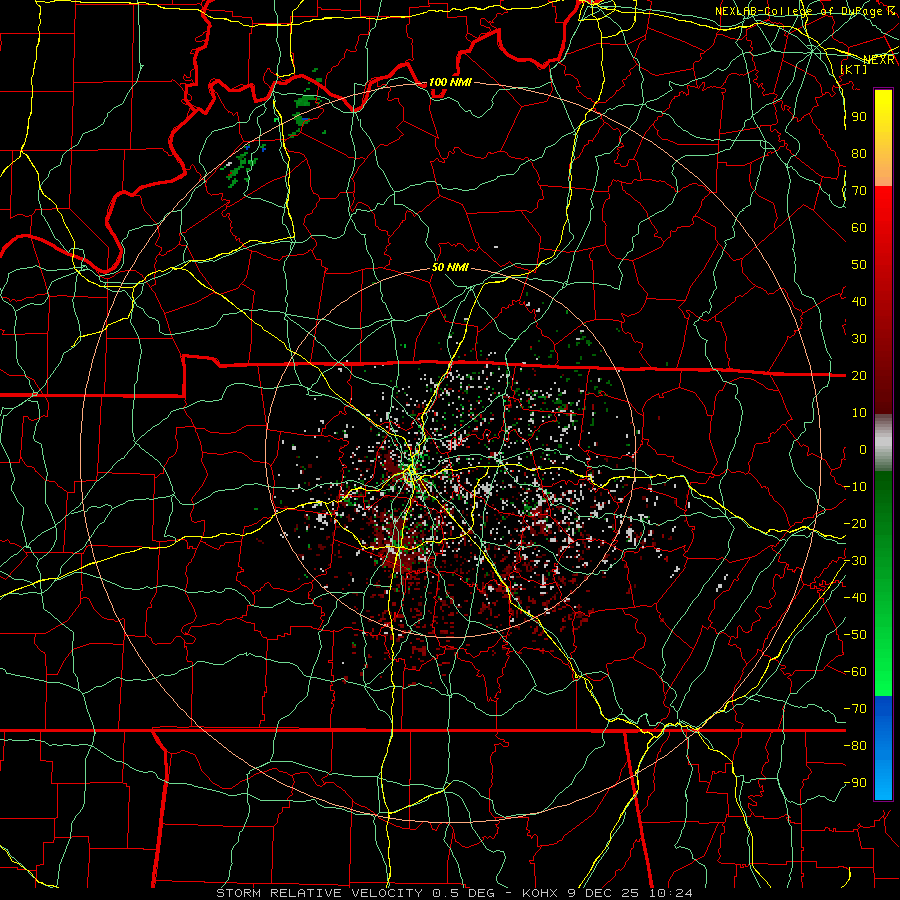Click the positive 70 scale value
Screen dimensions: 900x900
859,191
